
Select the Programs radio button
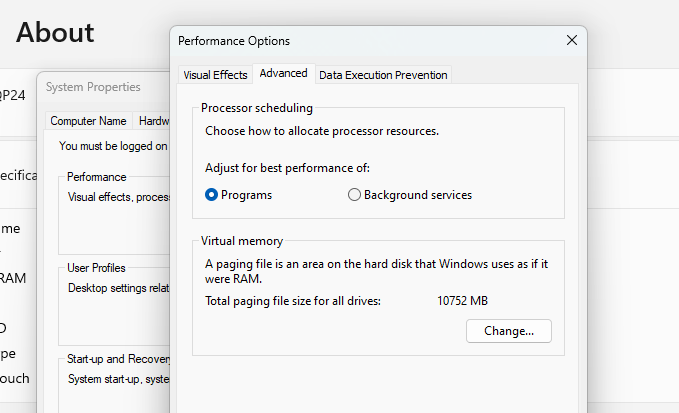[x=212, y=195]
